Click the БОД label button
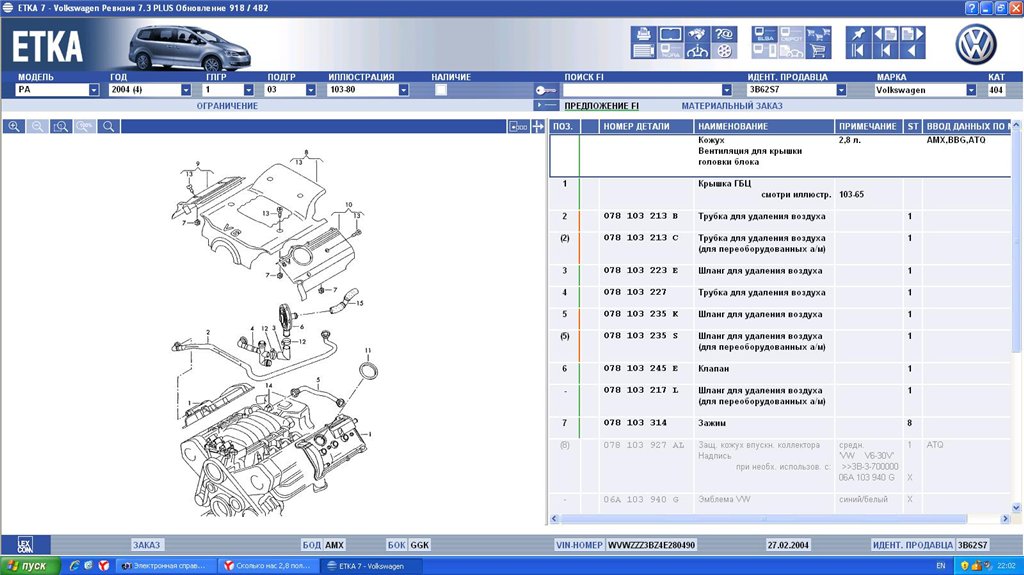 pos(311,544)
